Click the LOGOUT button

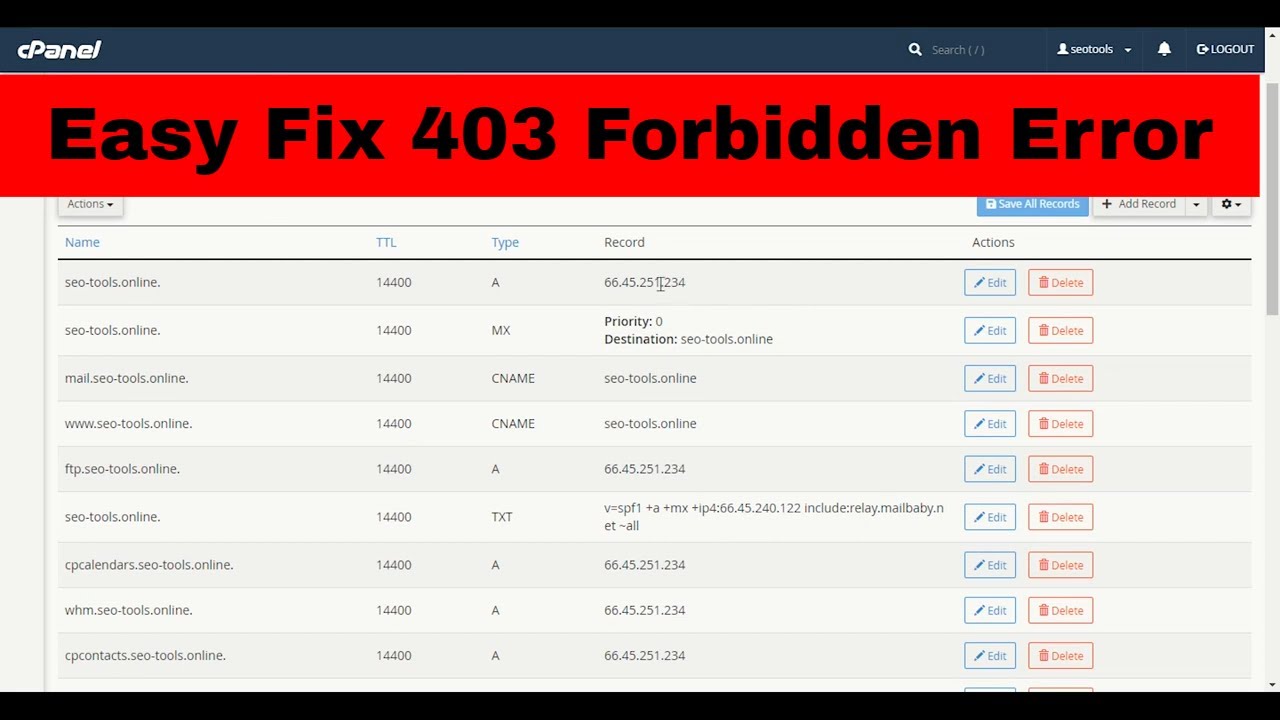pos(1225,49)
